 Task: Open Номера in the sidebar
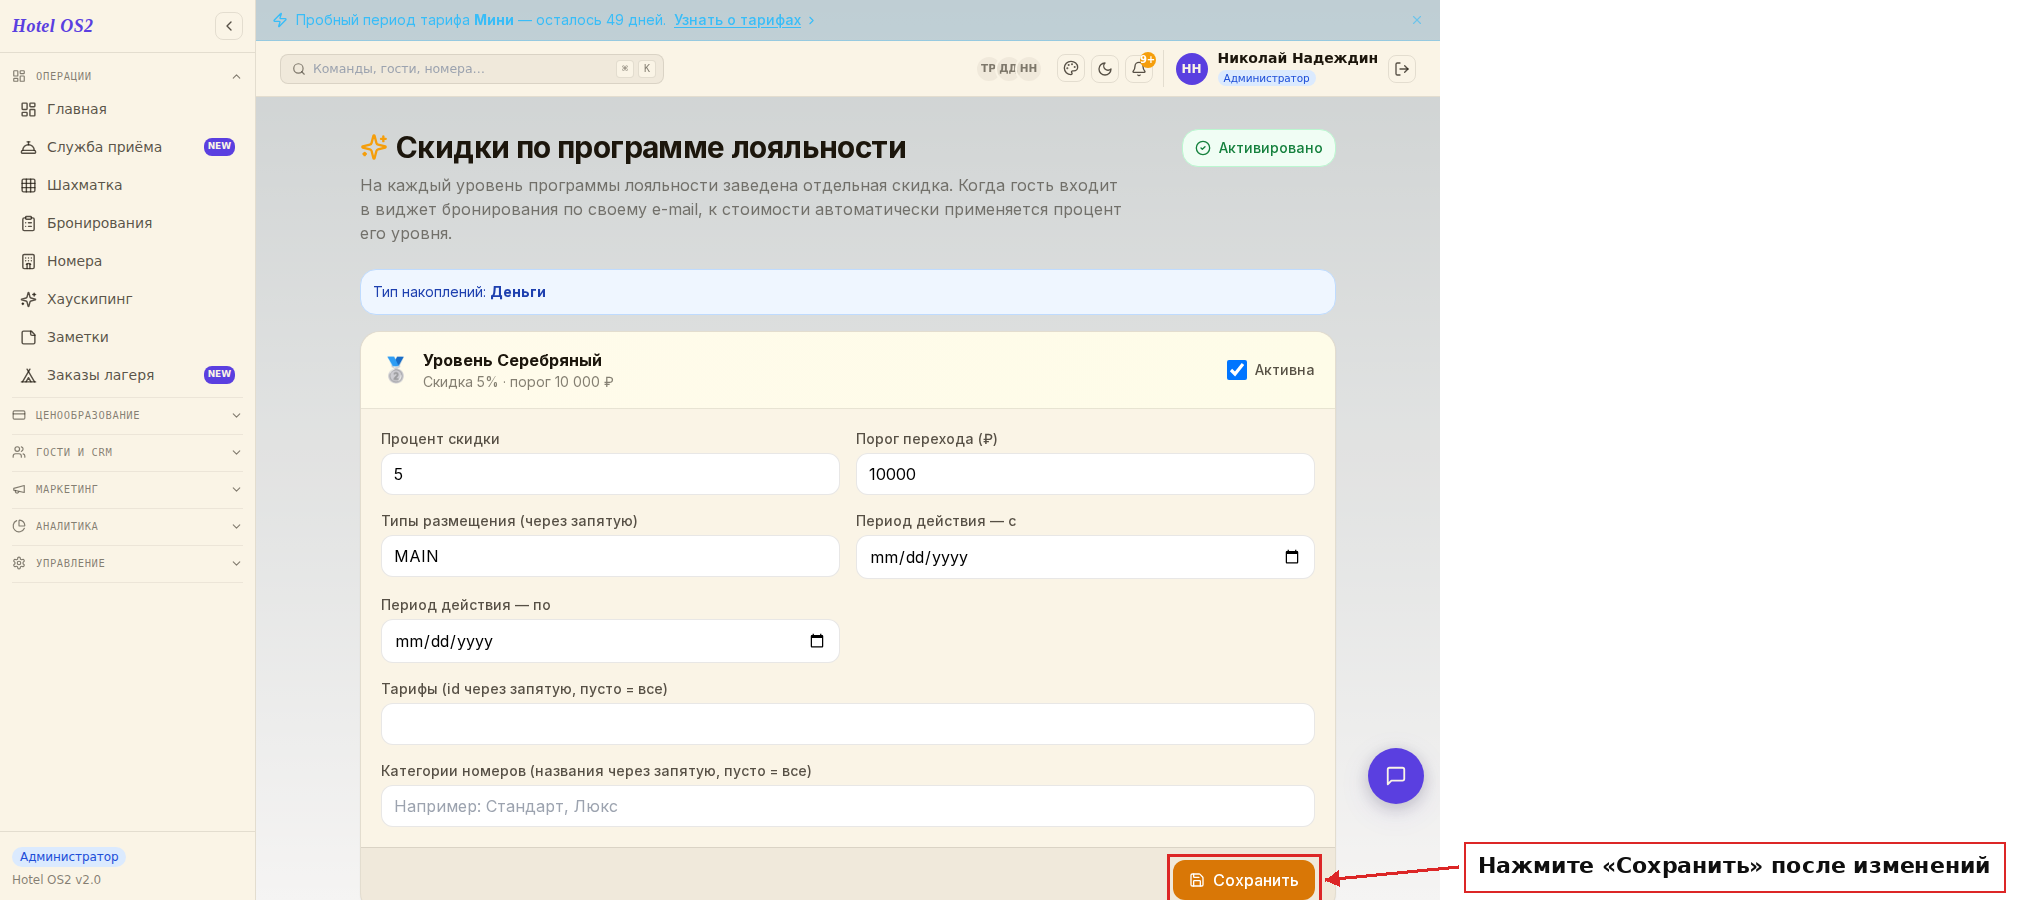click(127, 261)
